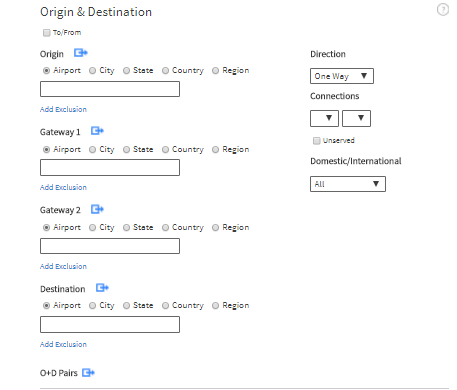Image resolution: width=457 pixels, height=390 pixels.
Task: Enable the To/From checkbox
Action: click(x=47, y=33)
